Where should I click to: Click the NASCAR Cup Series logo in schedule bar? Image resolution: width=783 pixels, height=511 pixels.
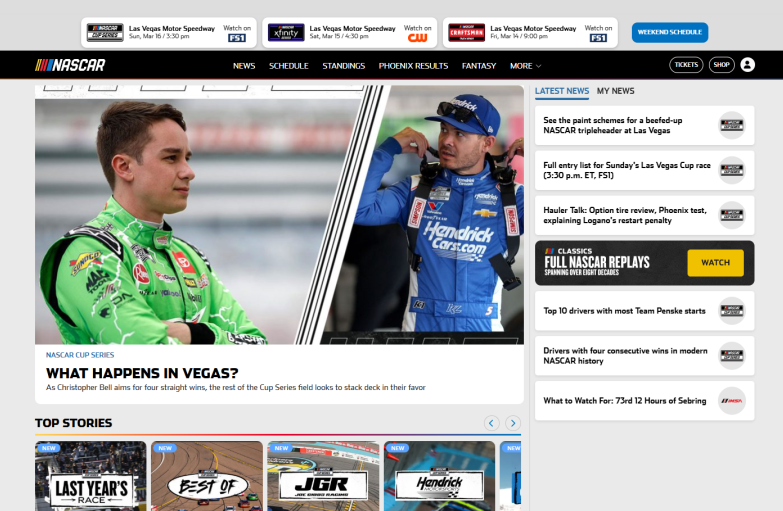tap(105, 32)
